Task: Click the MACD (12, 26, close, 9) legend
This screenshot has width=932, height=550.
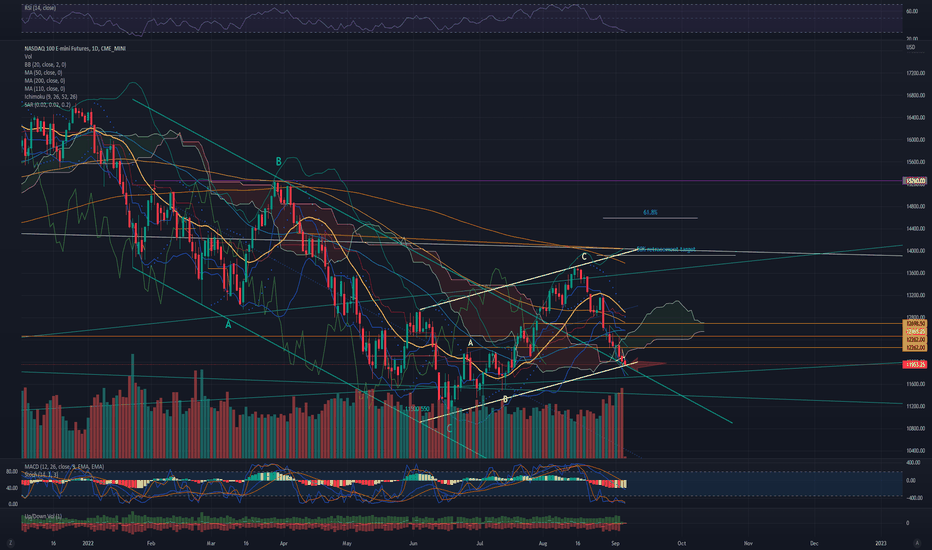Action: [64, 467]
